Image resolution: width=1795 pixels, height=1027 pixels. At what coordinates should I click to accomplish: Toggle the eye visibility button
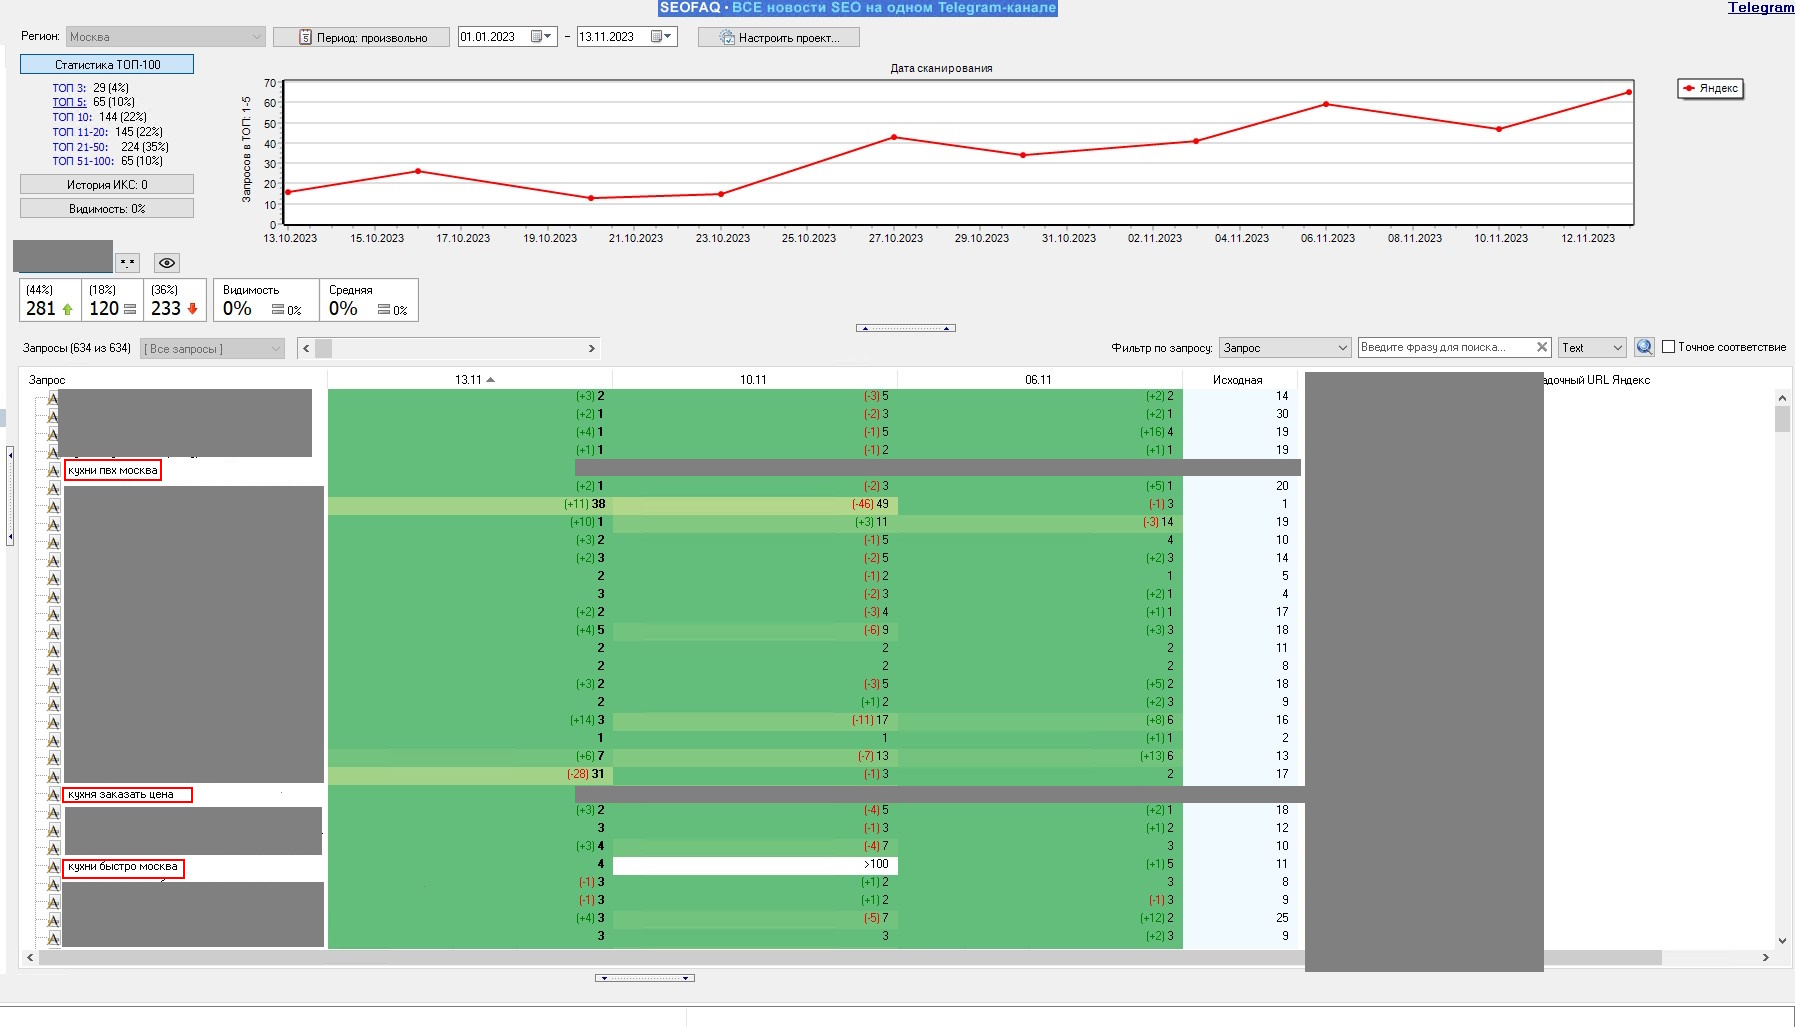tap(167, 263)
